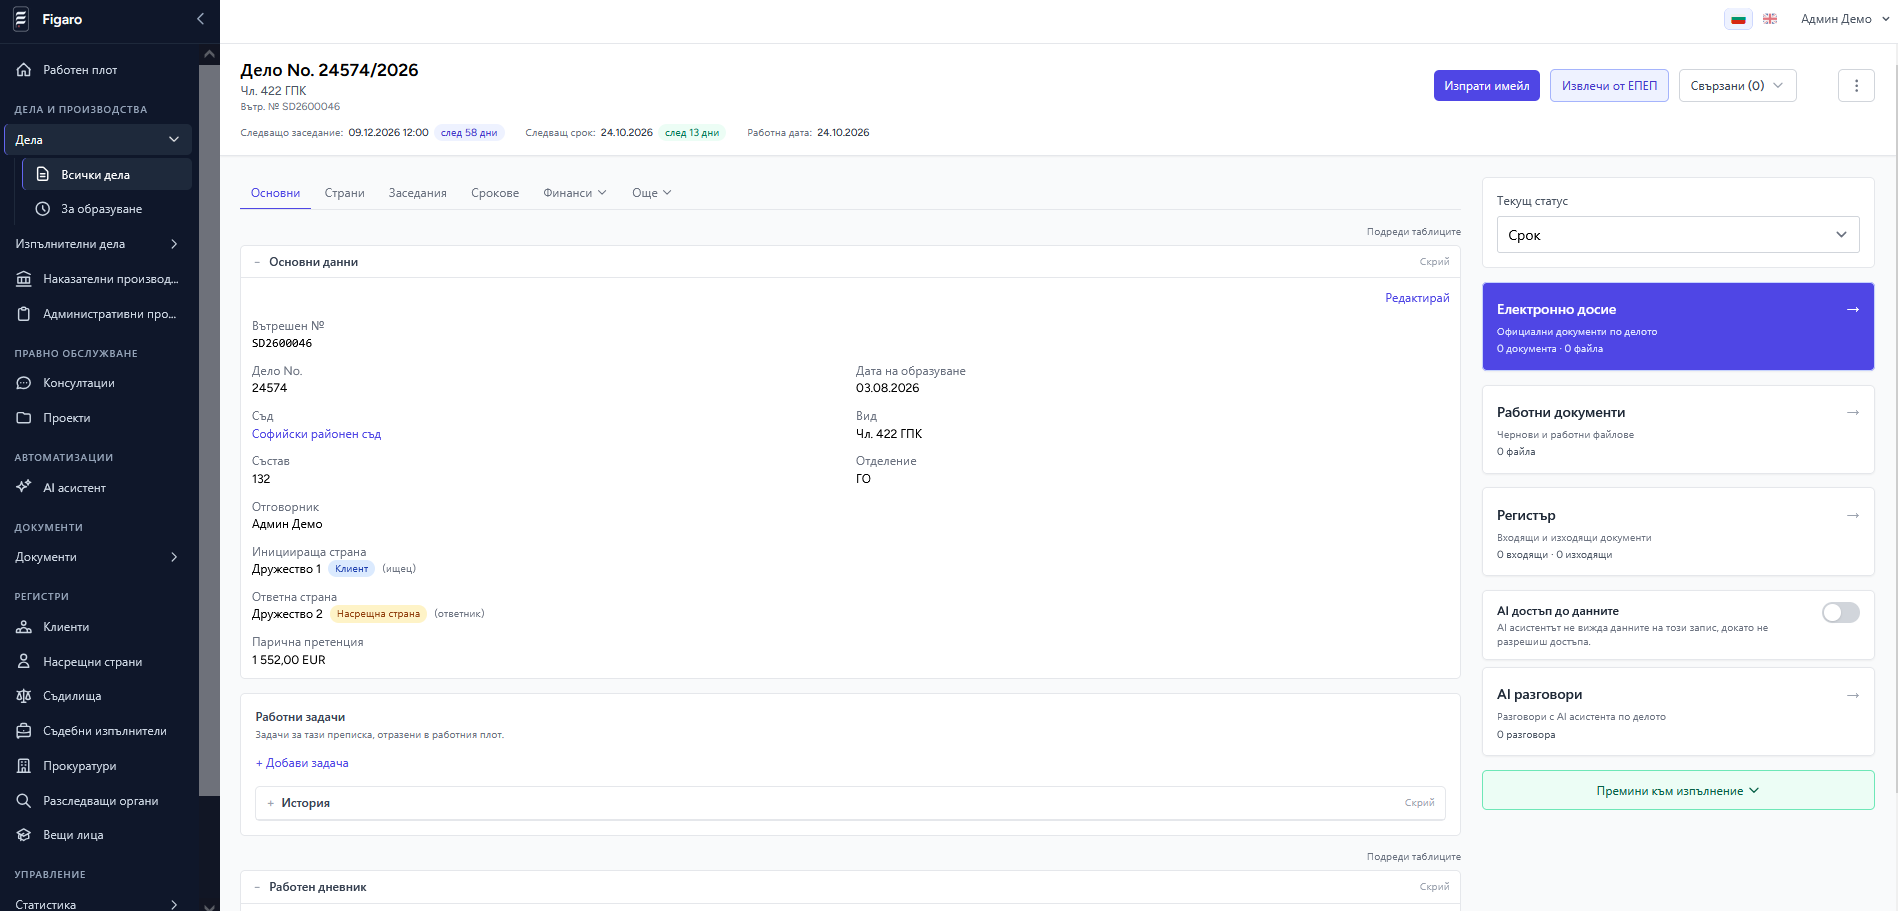
Task: Click the Съдебни изпълнители briefcase icon
Action: click(x=24, y=731)
